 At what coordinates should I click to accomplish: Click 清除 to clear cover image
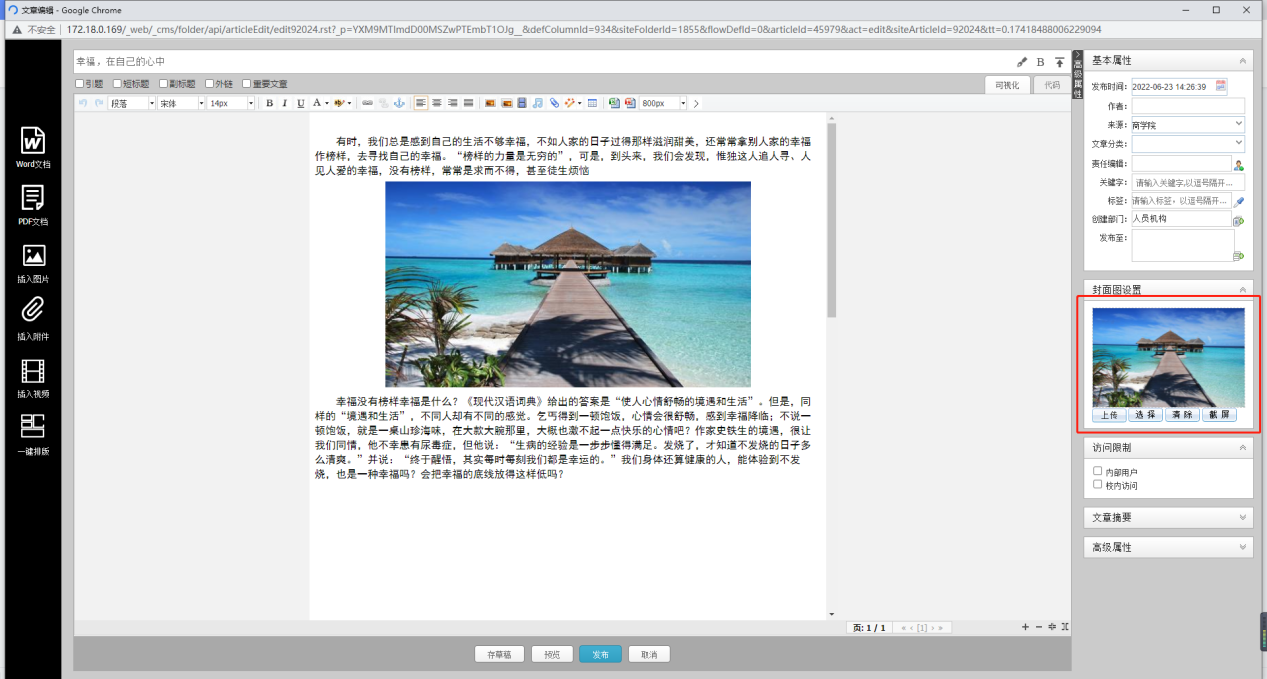tap(1183, 415)
